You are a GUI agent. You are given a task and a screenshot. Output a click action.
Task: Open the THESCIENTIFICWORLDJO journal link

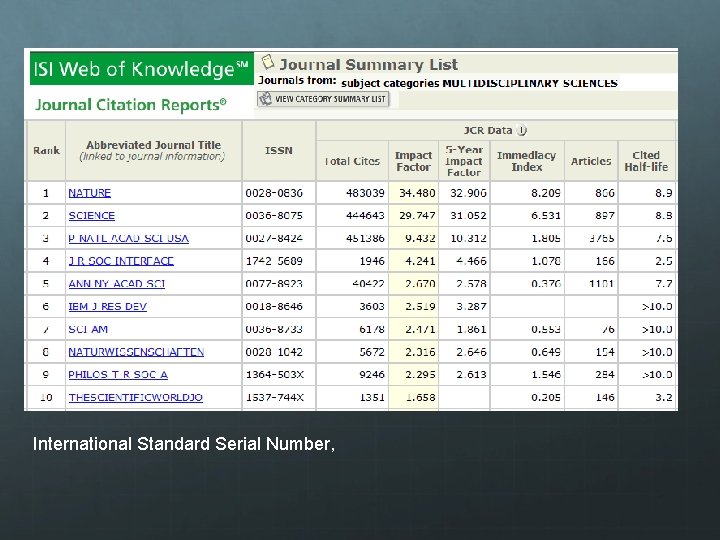click(x=135, y=398)
